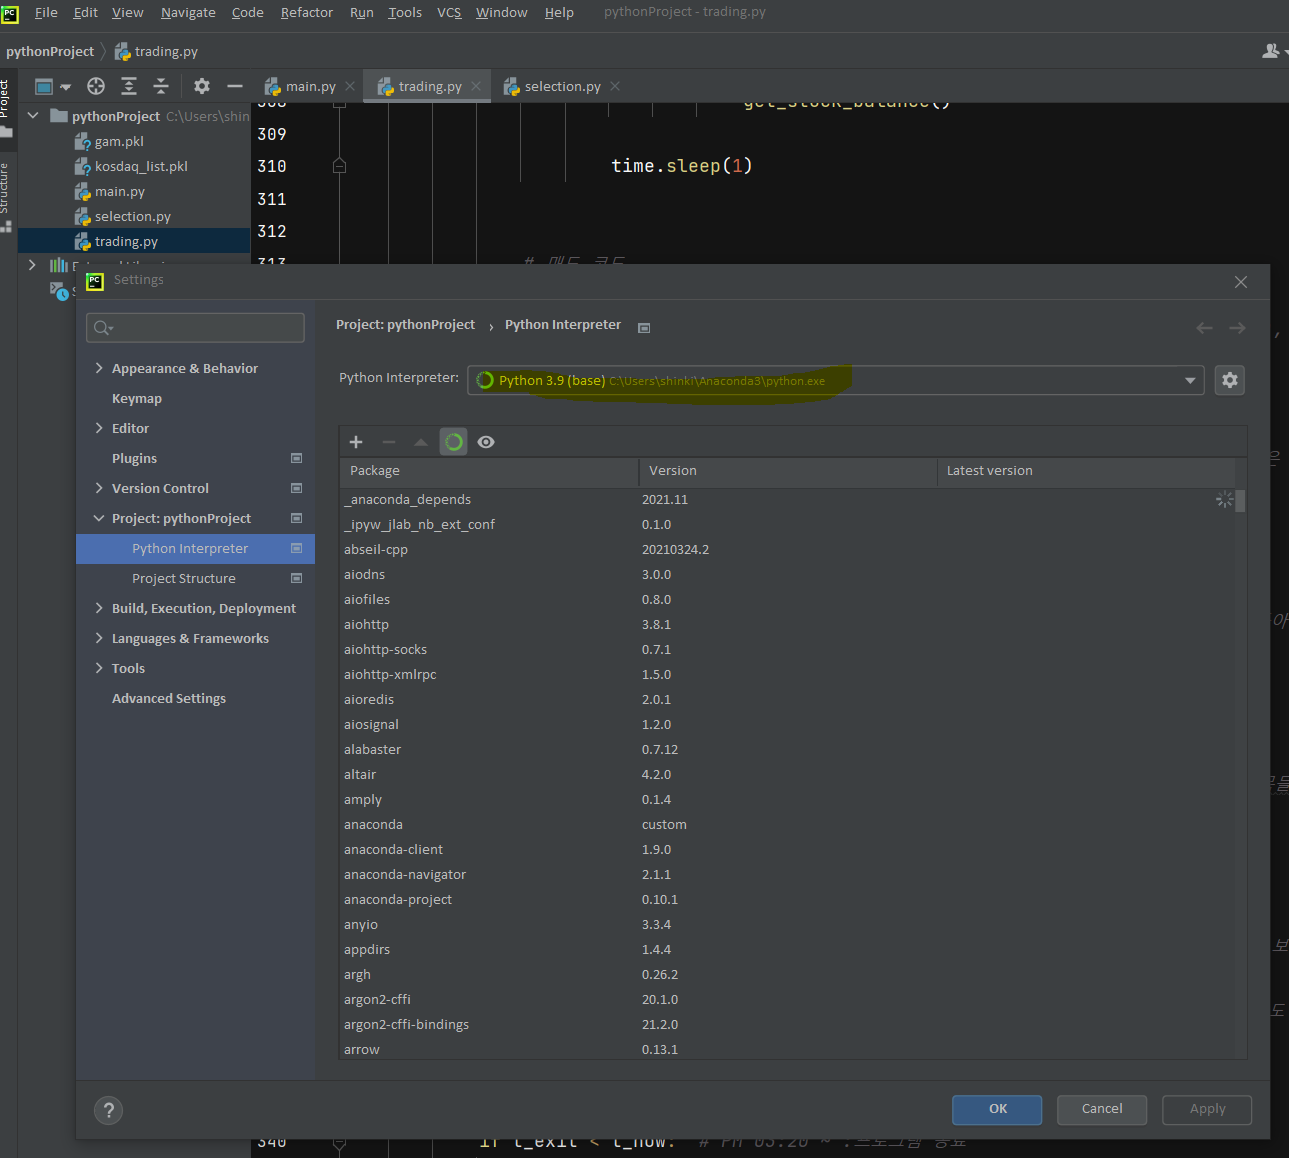Expand the Version Control section
Image resolution: width=1289 pixels, height=1158 pixels.
coord(99,488)
